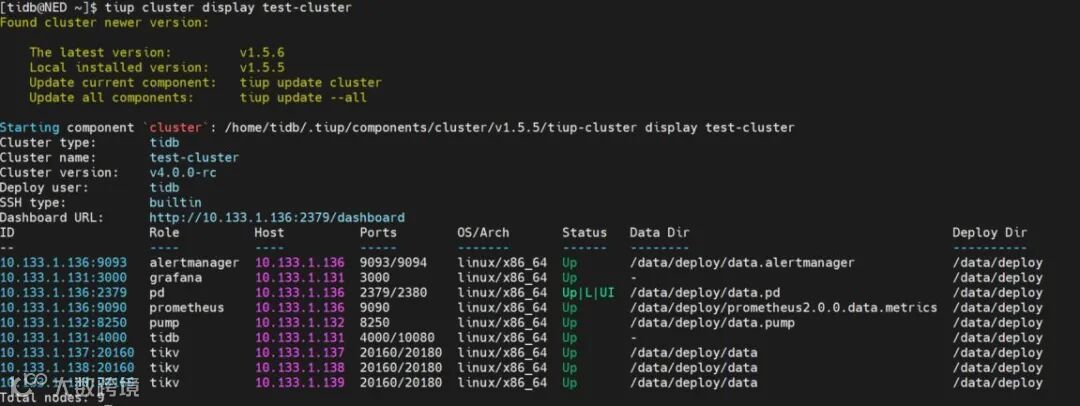The image size is (1080, 406).
Task: Click the pd role text
Action: click(x=157, y=293)
